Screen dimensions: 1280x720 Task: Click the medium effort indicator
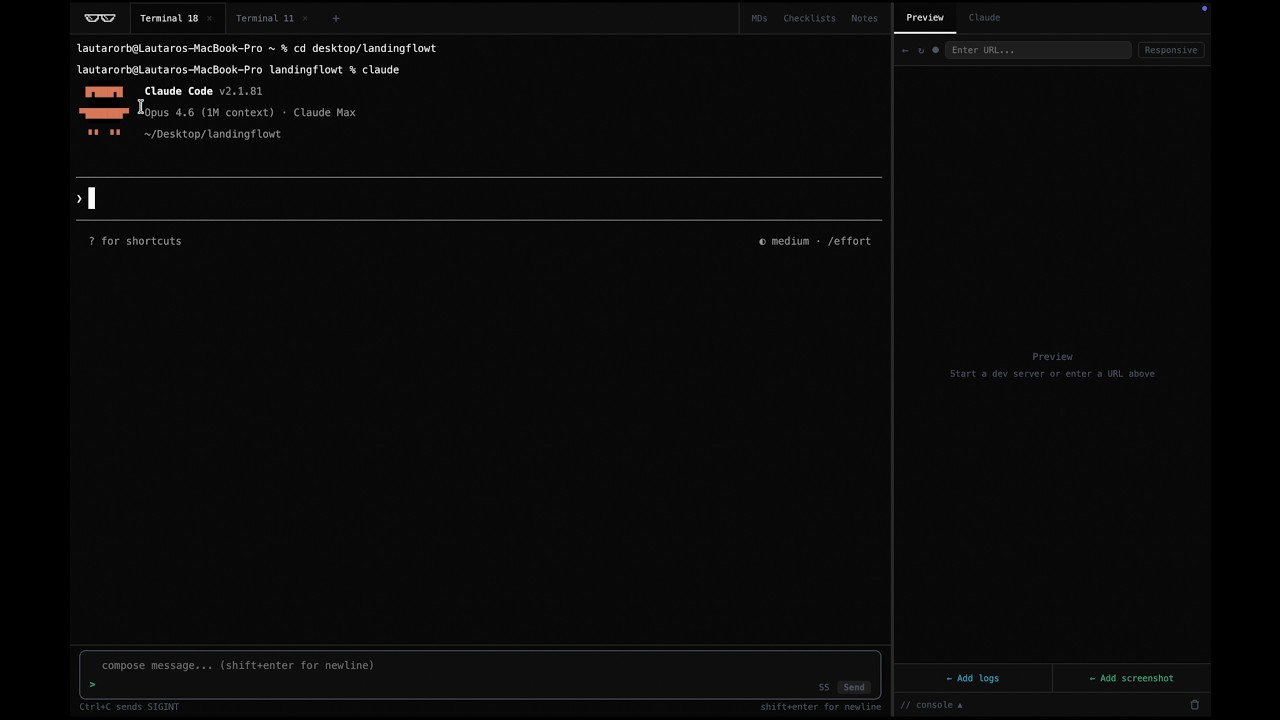point(815,241)
